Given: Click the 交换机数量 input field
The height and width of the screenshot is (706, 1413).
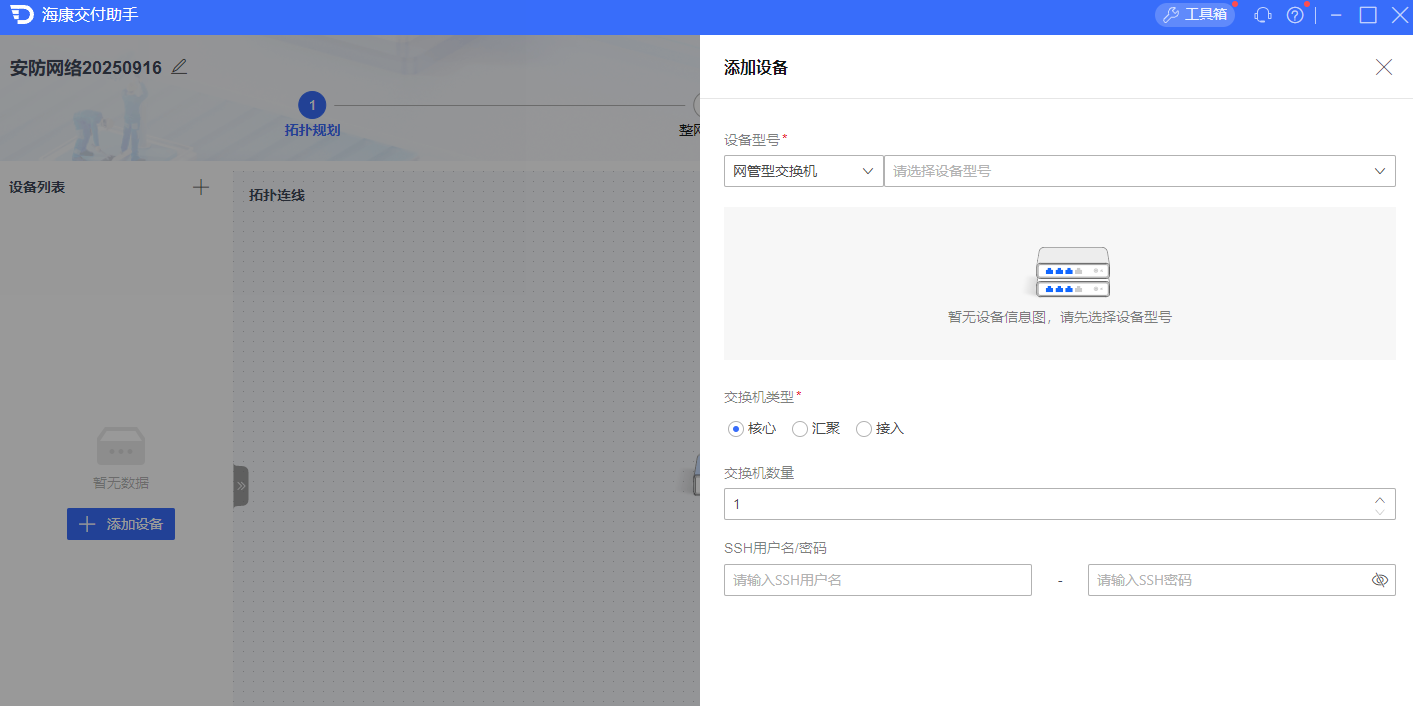Looking at the screenshot, I should 1060,504.
